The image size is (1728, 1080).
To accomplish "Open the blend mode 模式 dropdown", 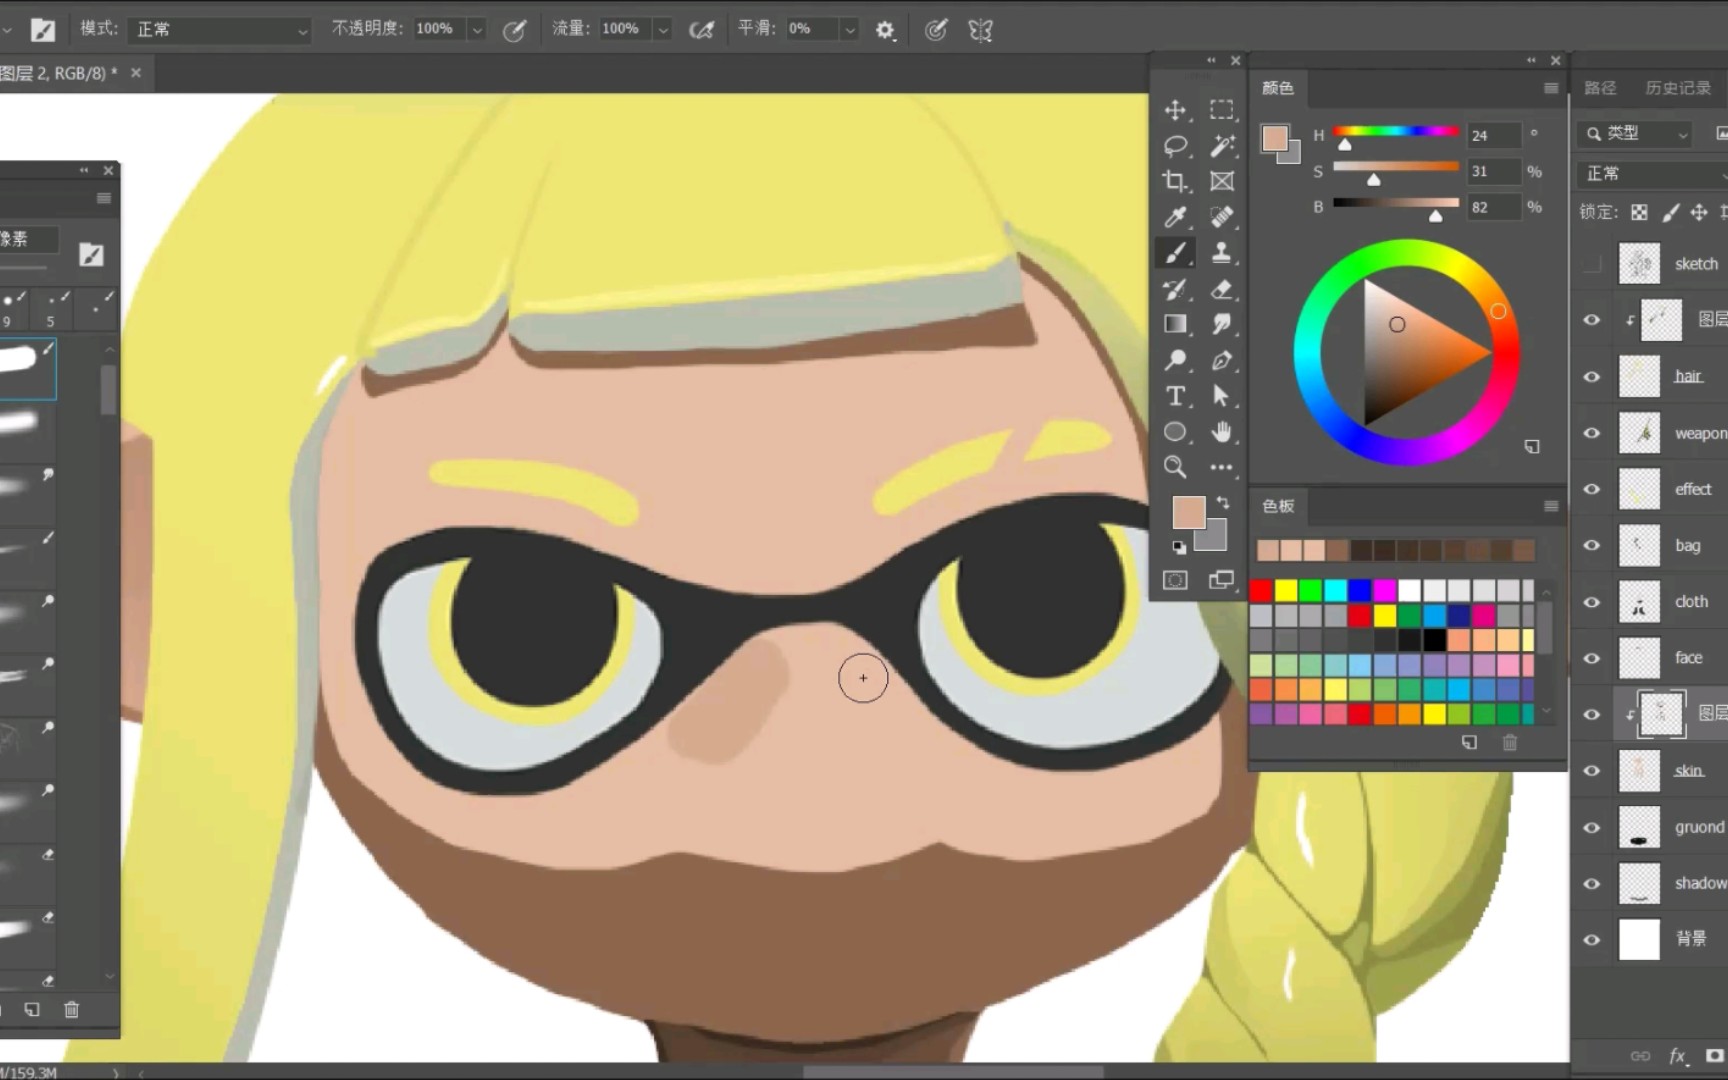I will pos(219,30).
